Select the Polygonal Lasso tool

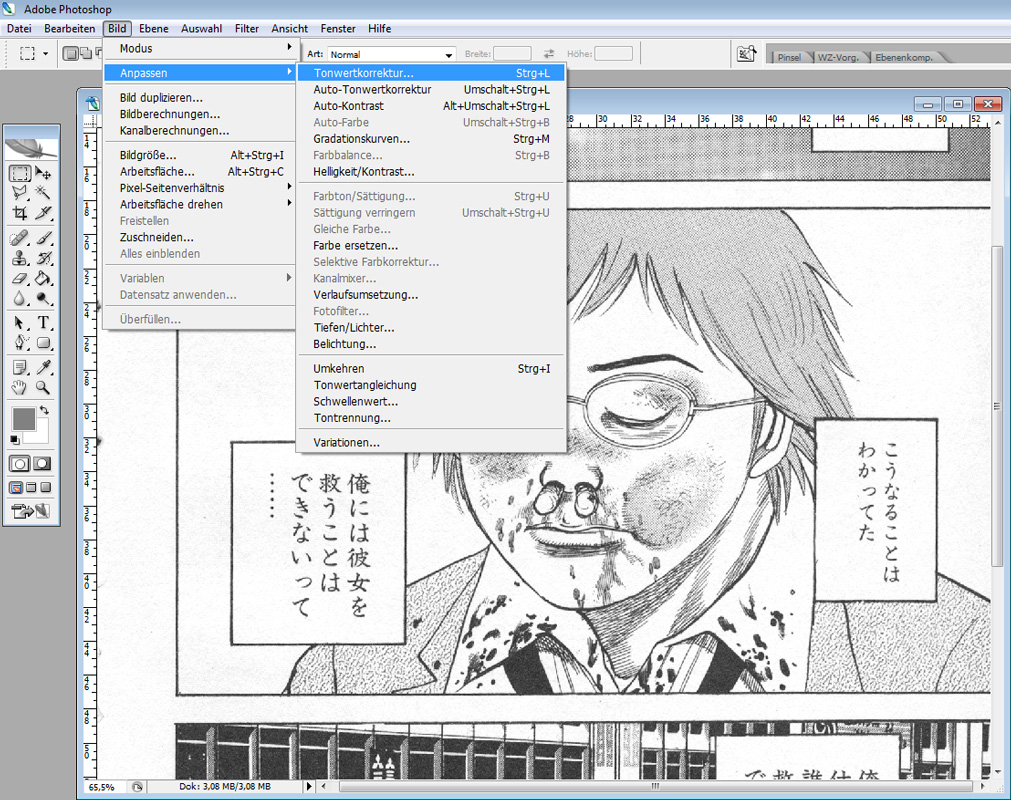tap(19, 192)
